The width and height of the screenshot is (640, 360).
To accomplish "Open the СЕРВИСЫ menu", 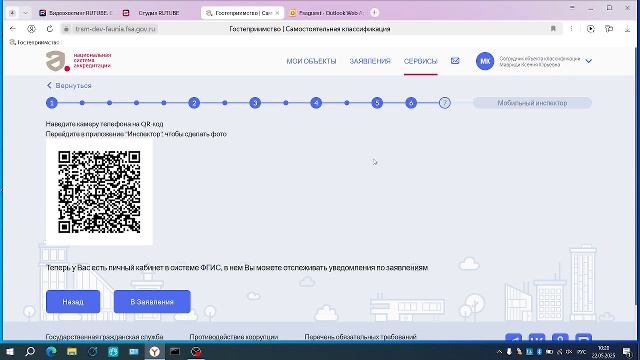I will click(420, 61).
